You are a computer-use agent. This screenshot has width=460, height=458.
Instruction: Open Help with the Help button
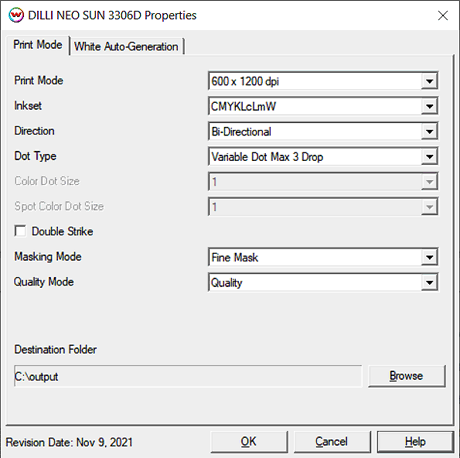point(415,442)
